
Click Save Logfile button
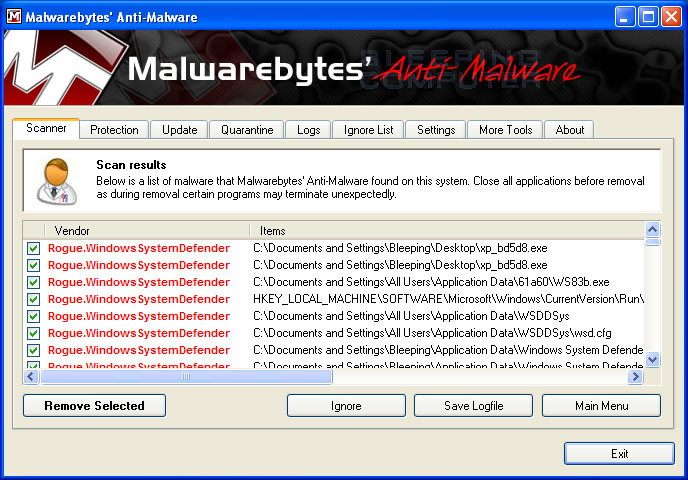(473, 405)
